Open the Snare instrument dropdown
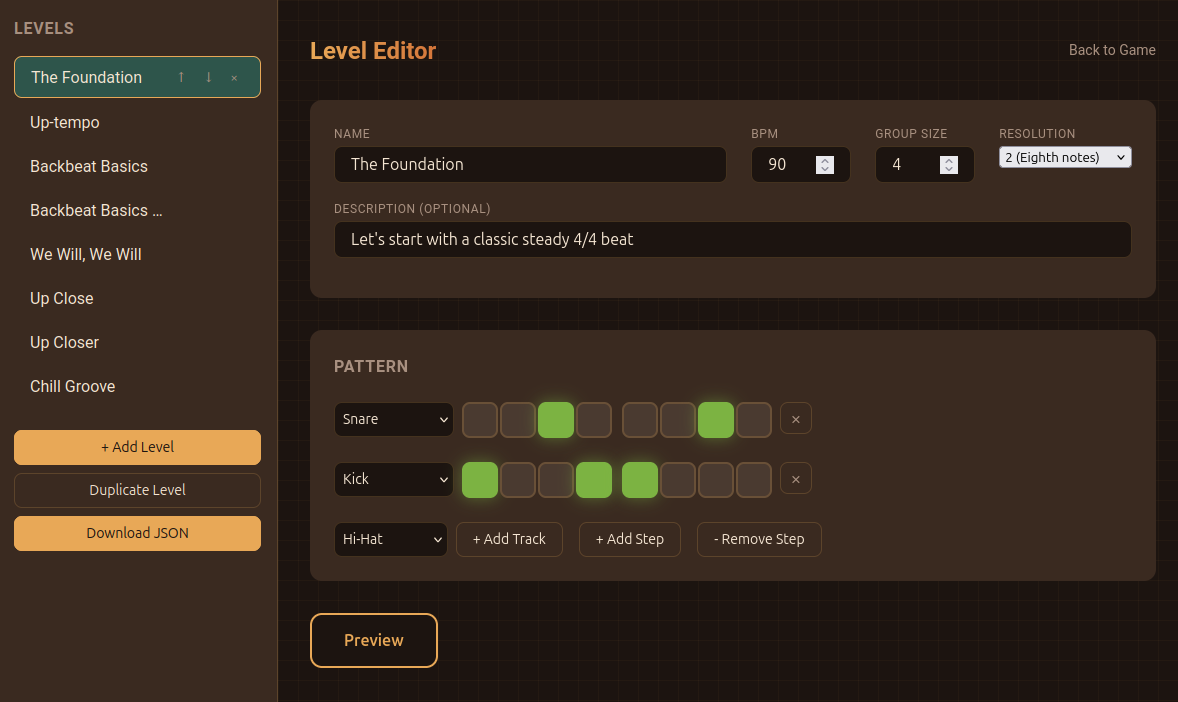Image resolution: width=1178 pixels, height=702 pixels. (x=394, y=420)
